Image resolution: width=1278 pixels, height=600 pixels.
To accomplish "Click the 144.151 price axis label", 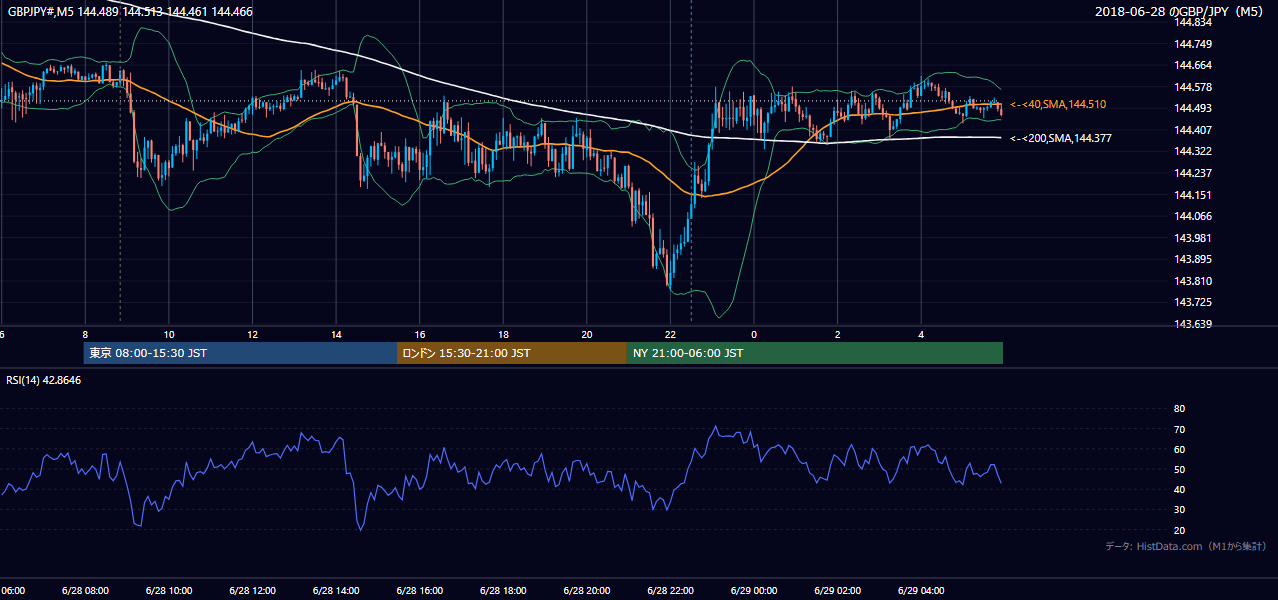I will tap(1192, 195).
